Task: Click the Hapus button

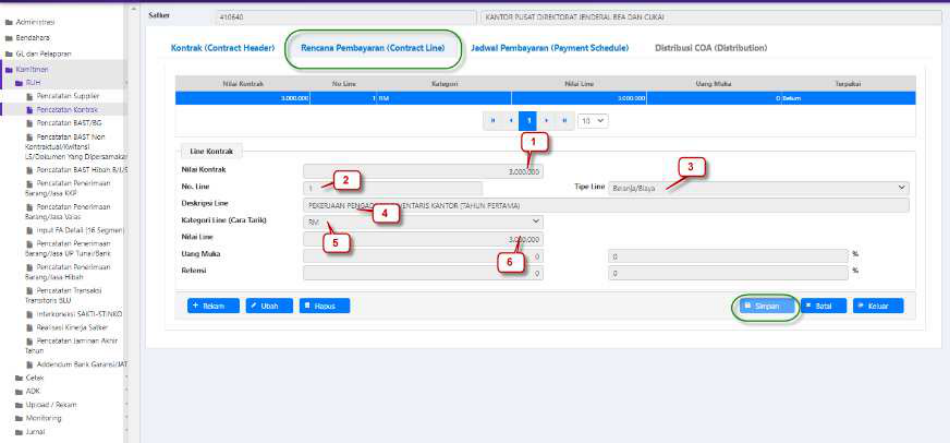Action: pyautogui.click(x=324, y=306)
